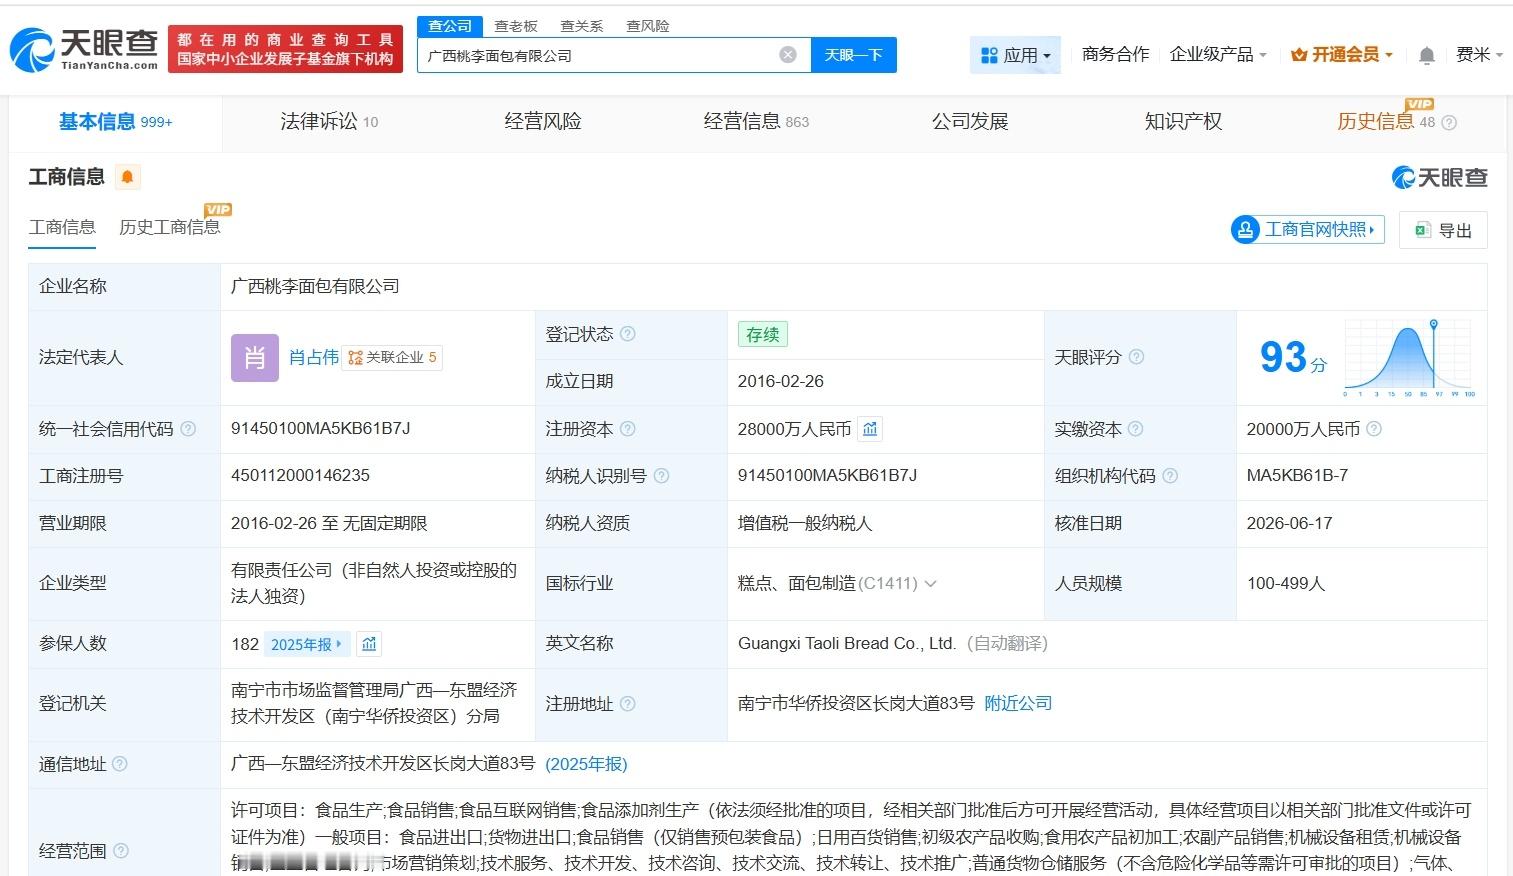The height and width of the screenshot is (876, 1513).
Task: Click English name Guangxi Taoli Bread Co., Ltd.
Action: 847,644
